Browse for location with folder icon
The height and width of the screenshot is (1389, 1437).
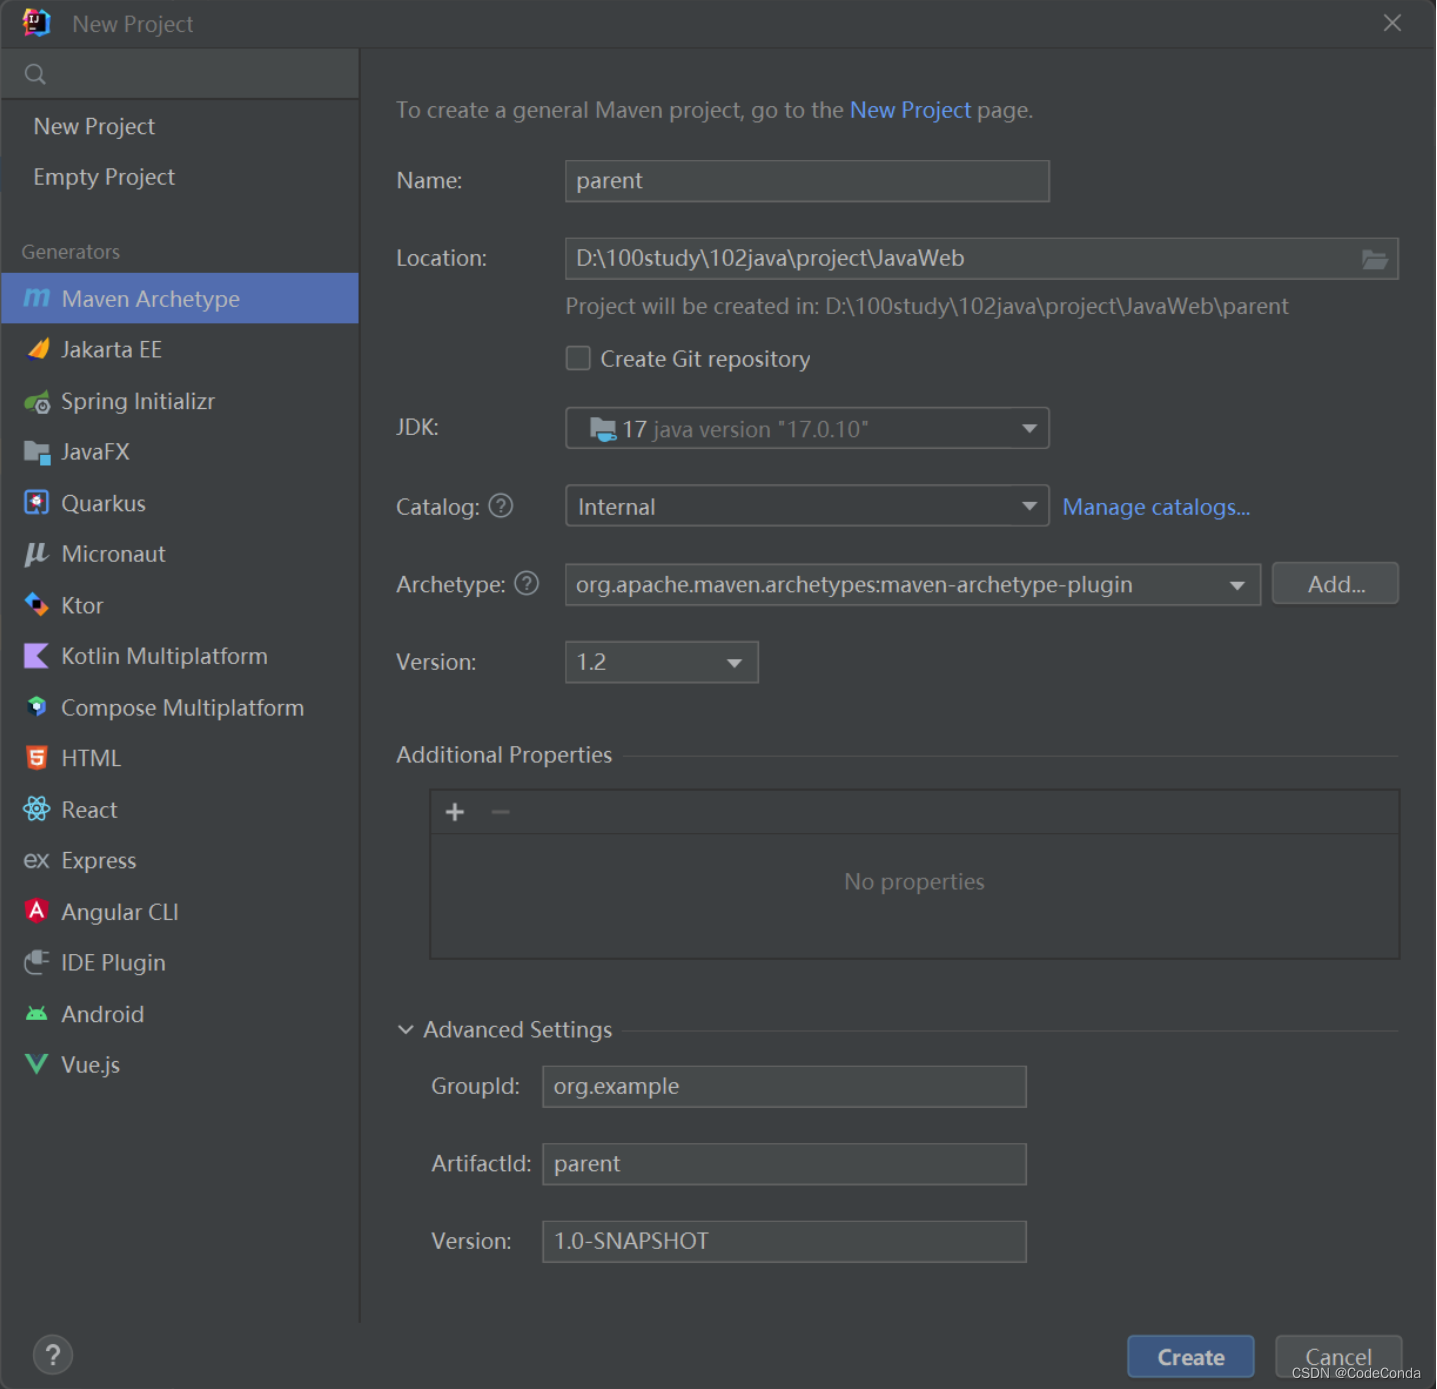1375,259
